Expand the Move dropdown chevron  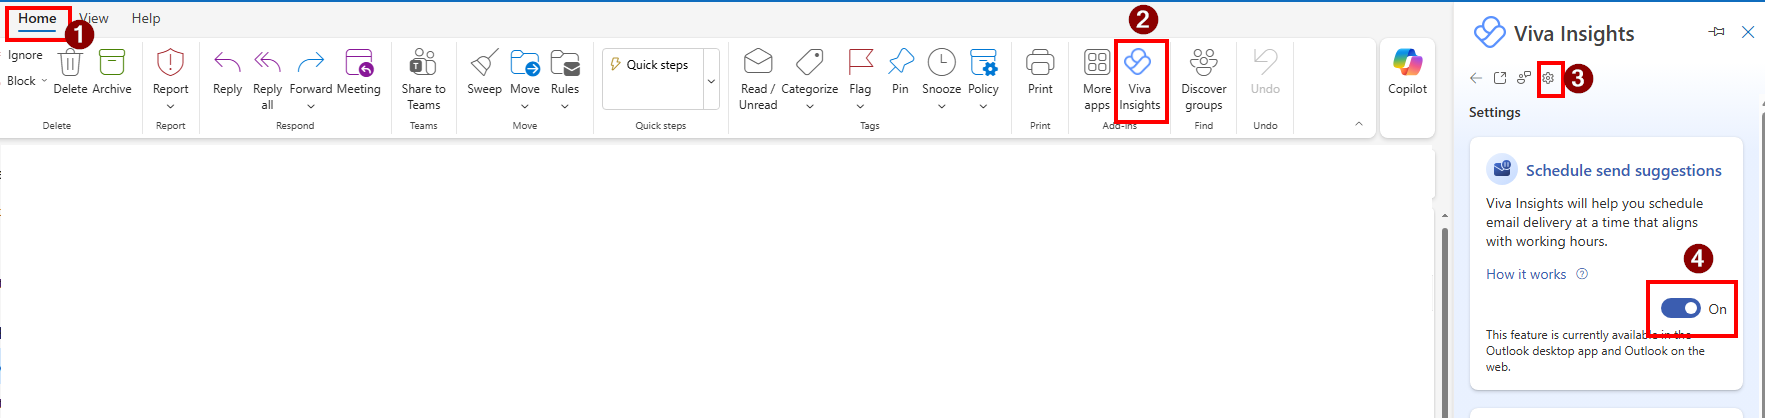[x=525, y=106]
